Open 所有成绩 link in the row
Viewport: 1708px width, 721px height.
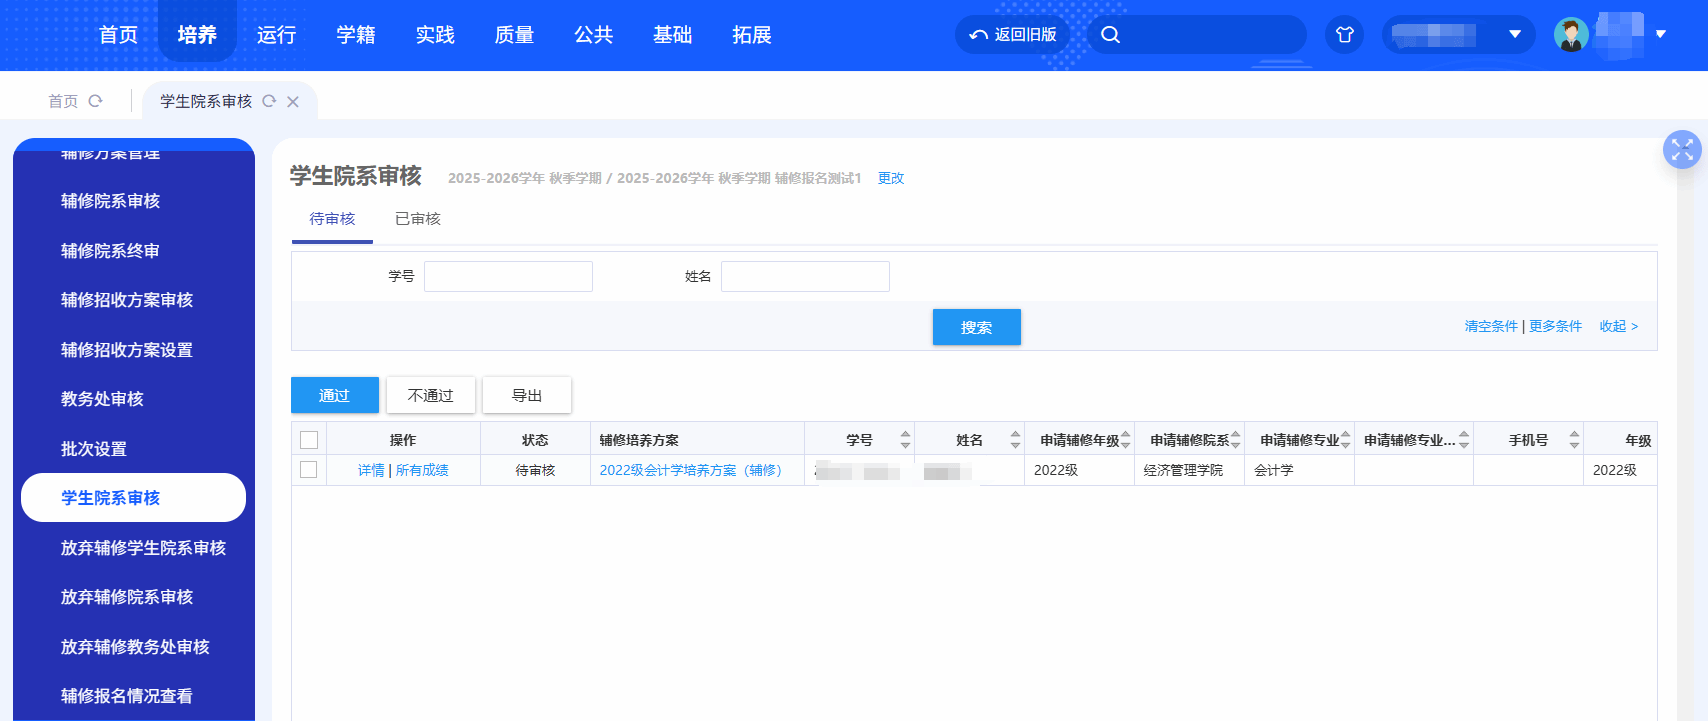(422, 470)
